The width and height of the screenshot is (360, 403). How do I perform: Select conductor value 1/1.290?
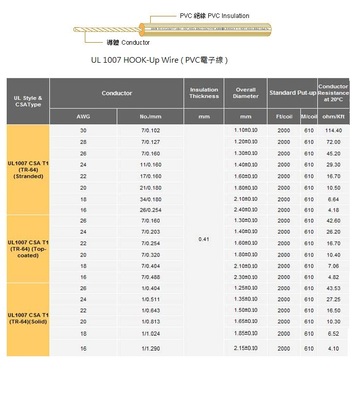[x=151, y=348]
